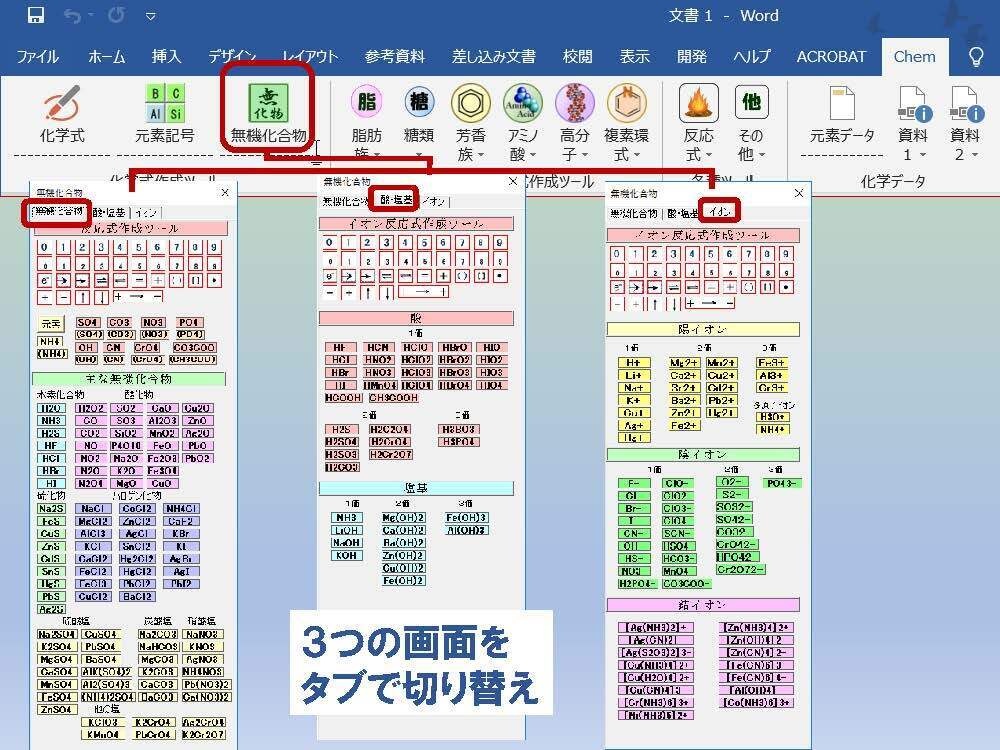This screenshot has height=750, width=1000.
Task: Insert [Co(NH3)6]3+ complex ion
Action: (x=756, y=702)
